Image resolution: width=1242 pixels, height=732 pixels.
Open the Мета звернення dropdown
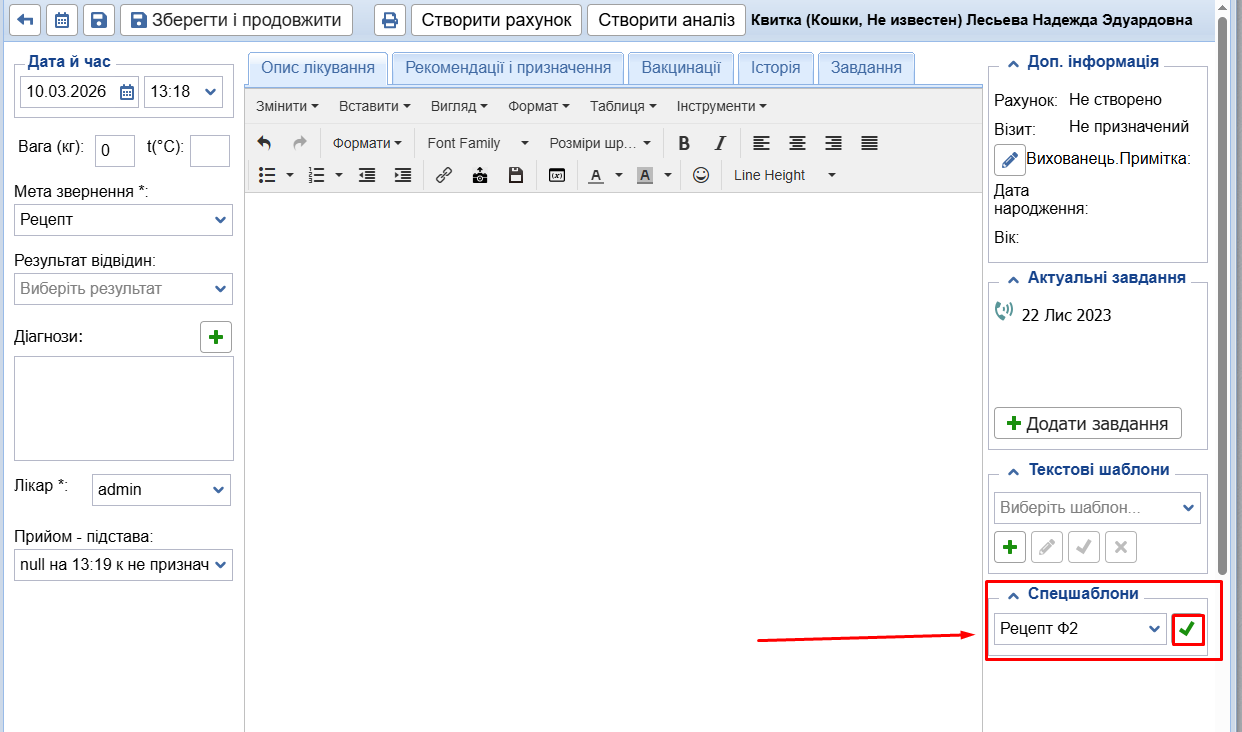pyautogui.click(x=124, y=220)
